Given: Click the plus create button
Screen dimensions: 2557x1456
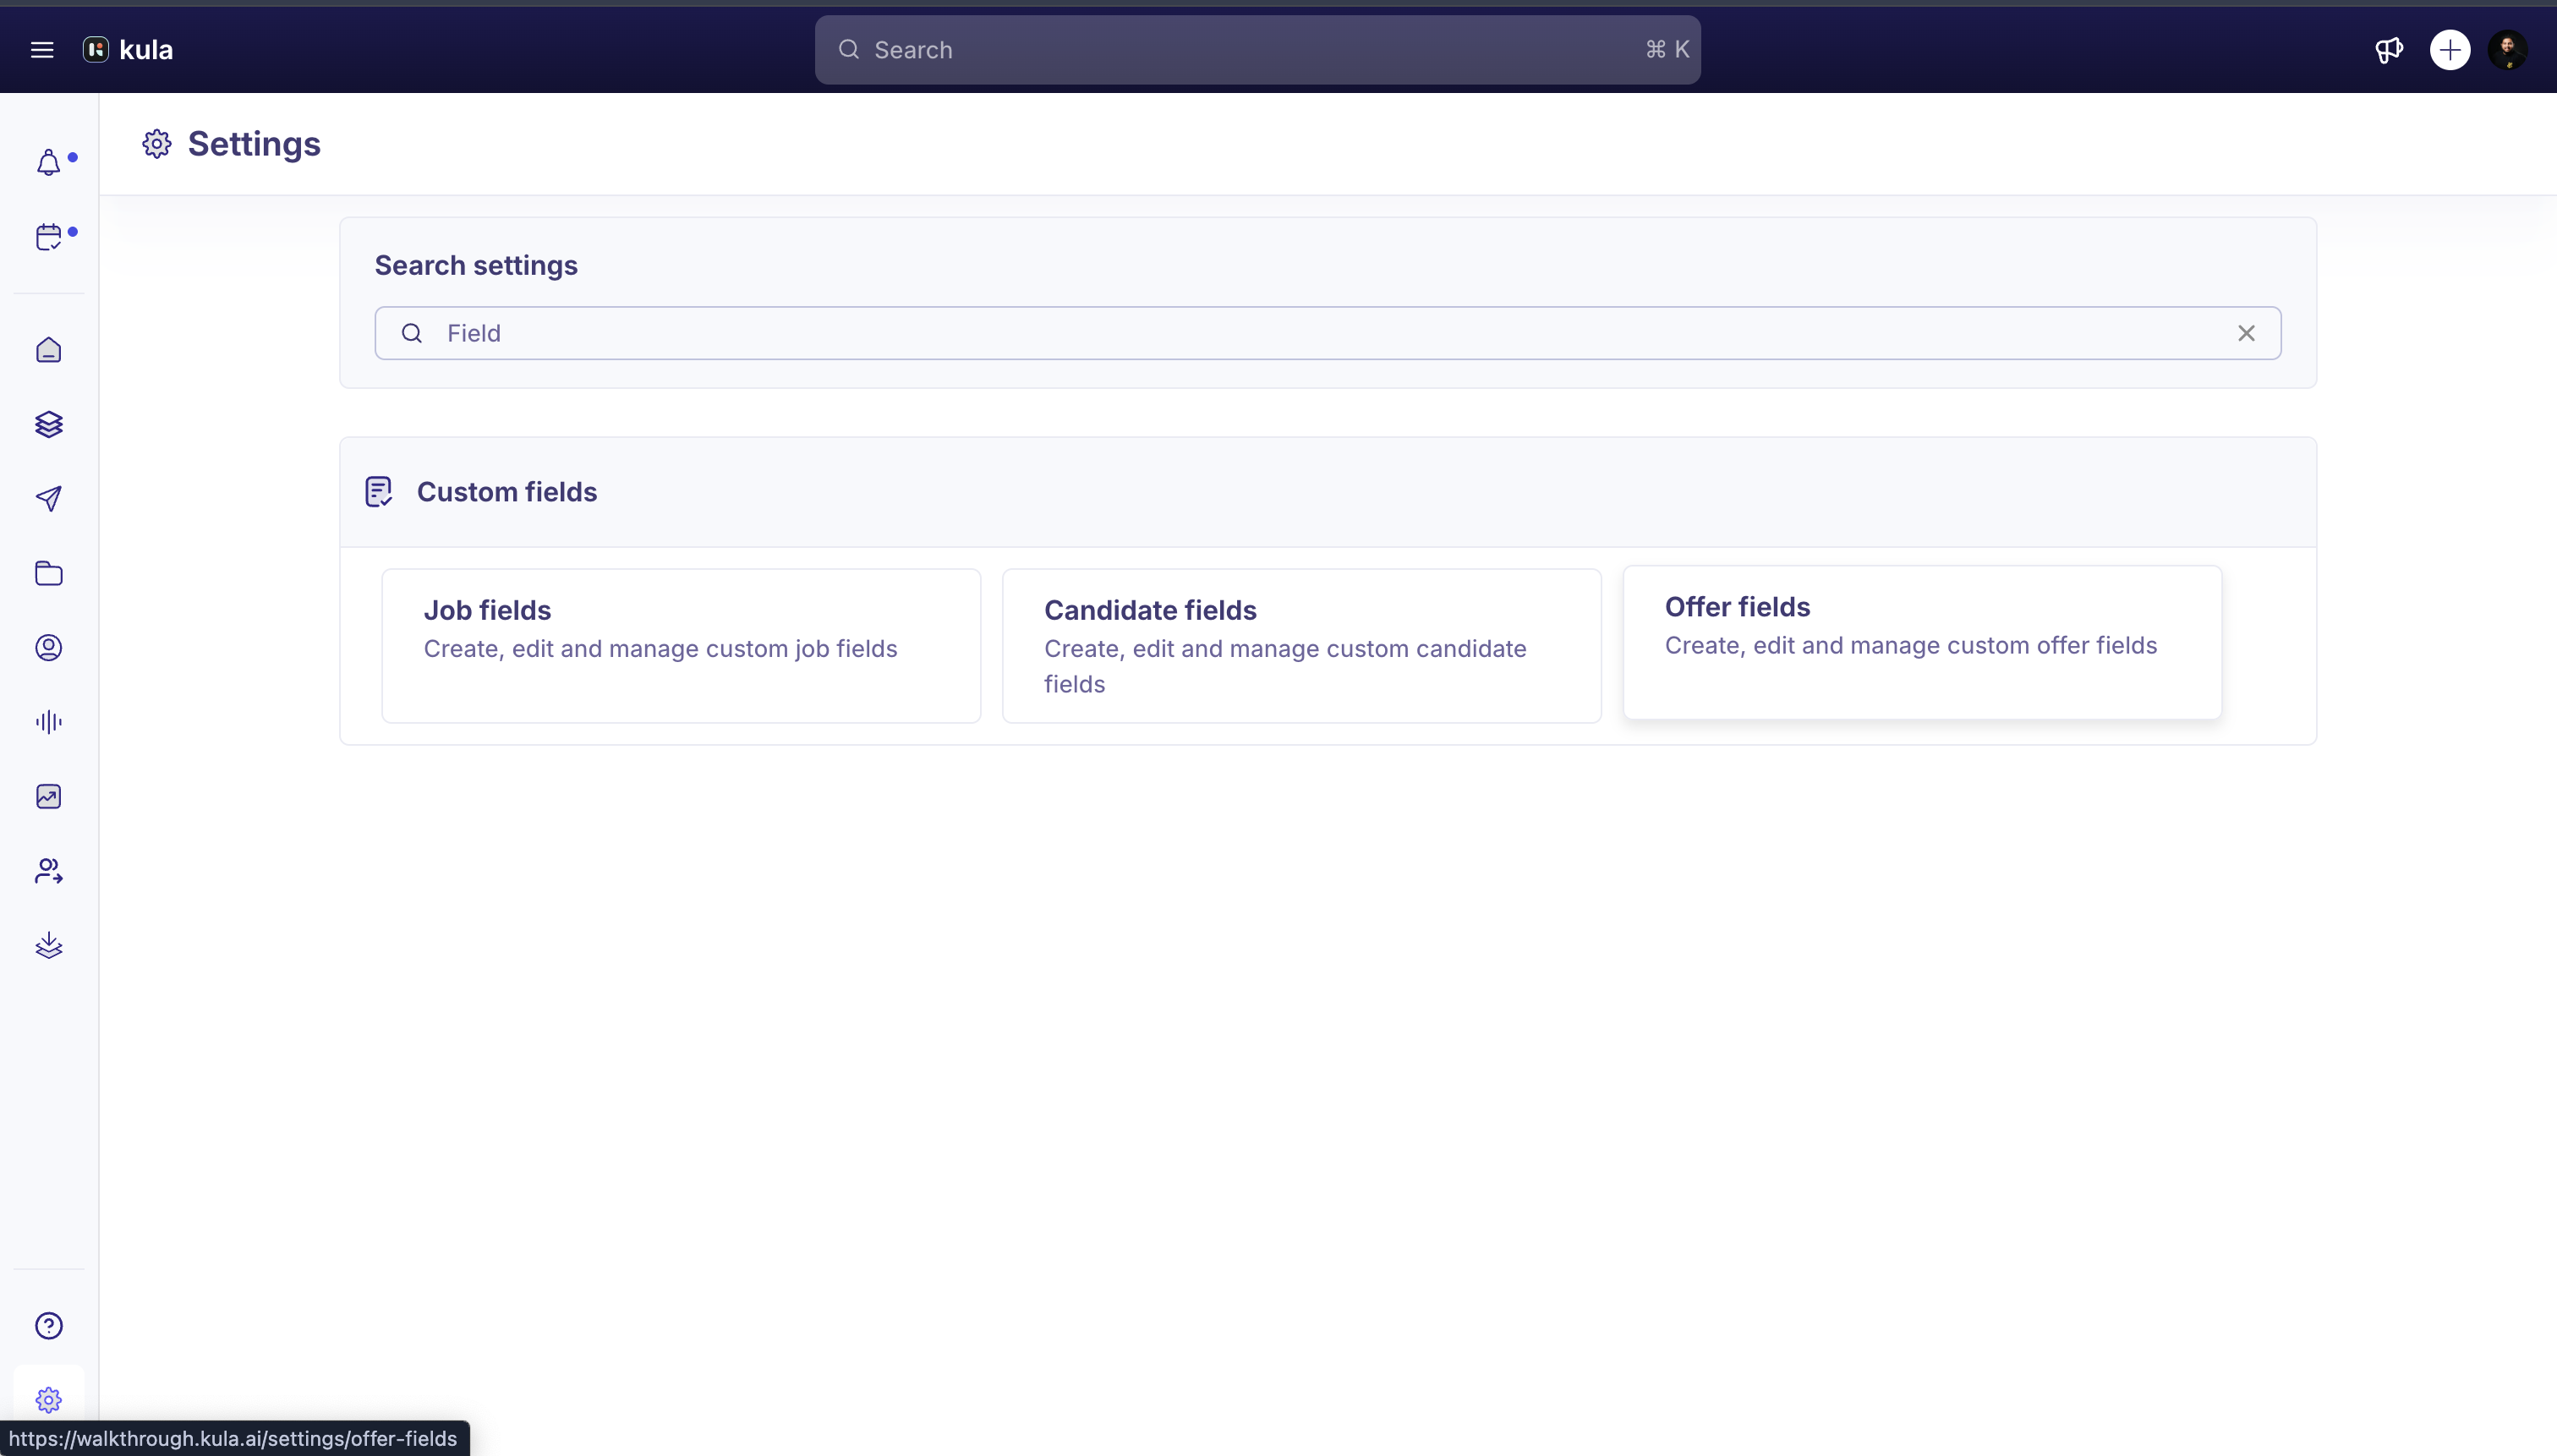Looking at the screenshot, I should pyautogui.click(x=2450, y=50).
